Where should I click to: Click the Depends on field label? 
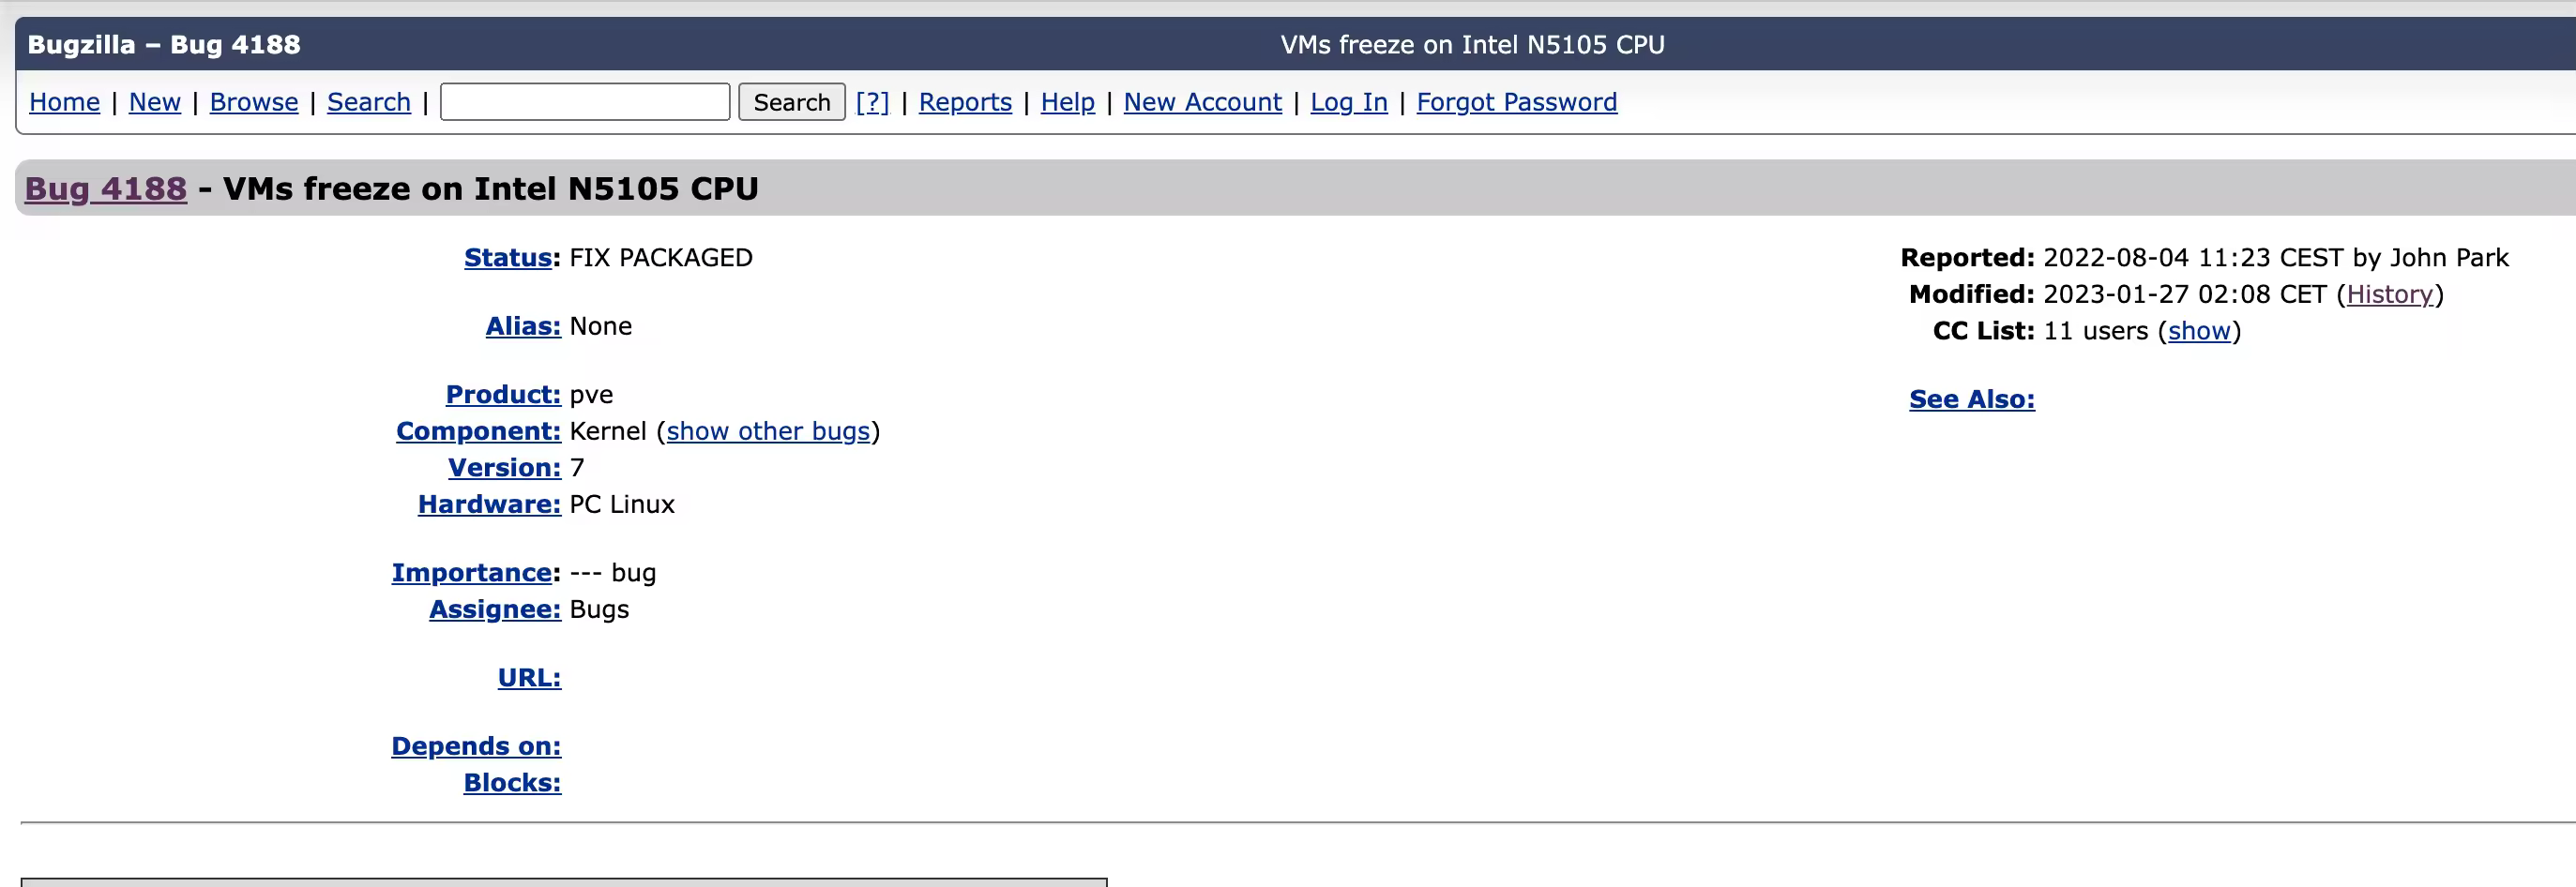476,746
